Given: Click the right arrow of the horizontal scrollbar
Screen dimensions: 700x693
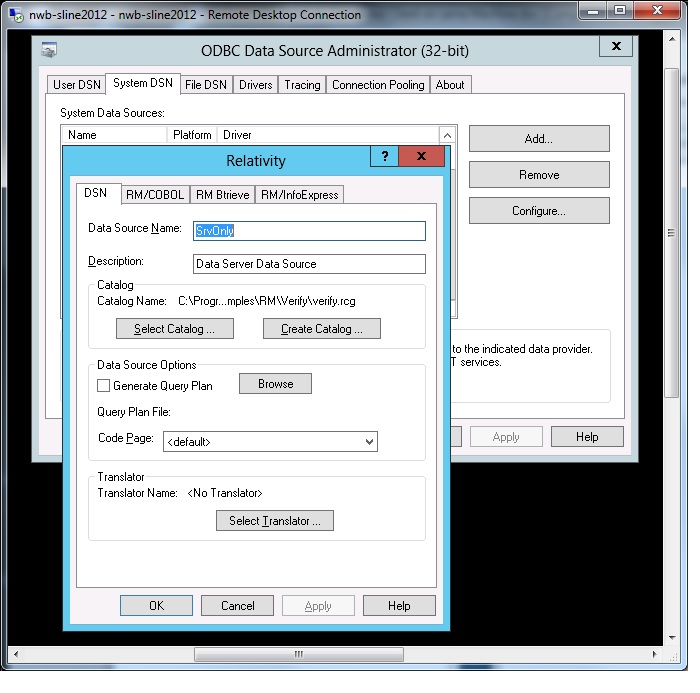Looking at the screenshot, I should click(x=654, y=655).
